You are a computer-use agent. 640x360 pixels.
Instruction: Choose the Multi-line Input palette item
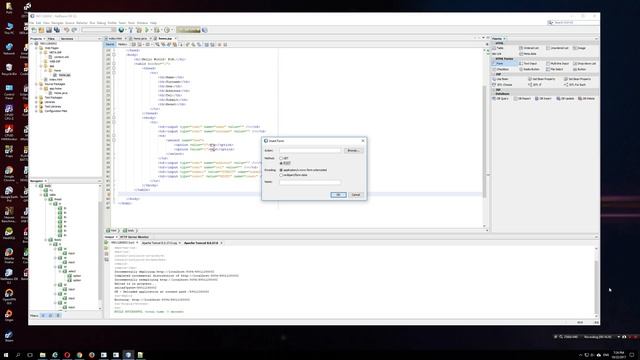pos(558,64)
